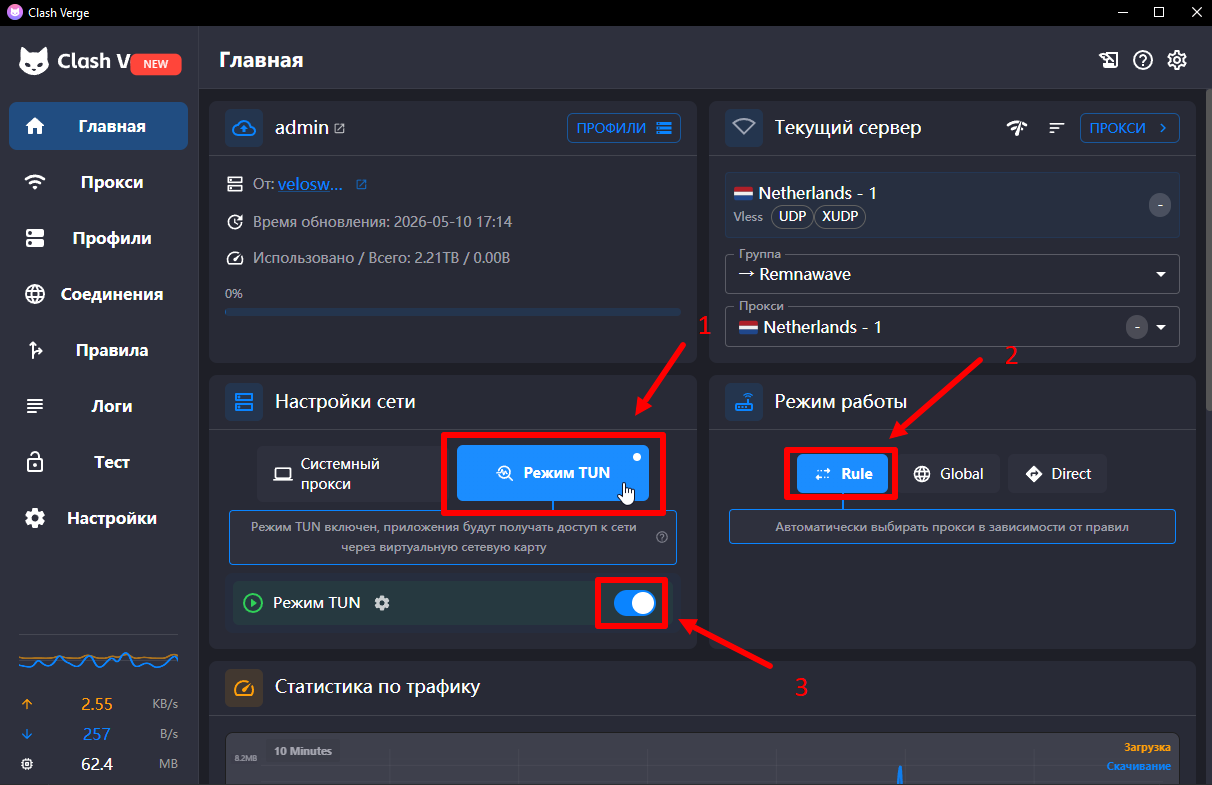Open the Профили sidebar section
Screen dimensions: 1212x785
(98, 238)
